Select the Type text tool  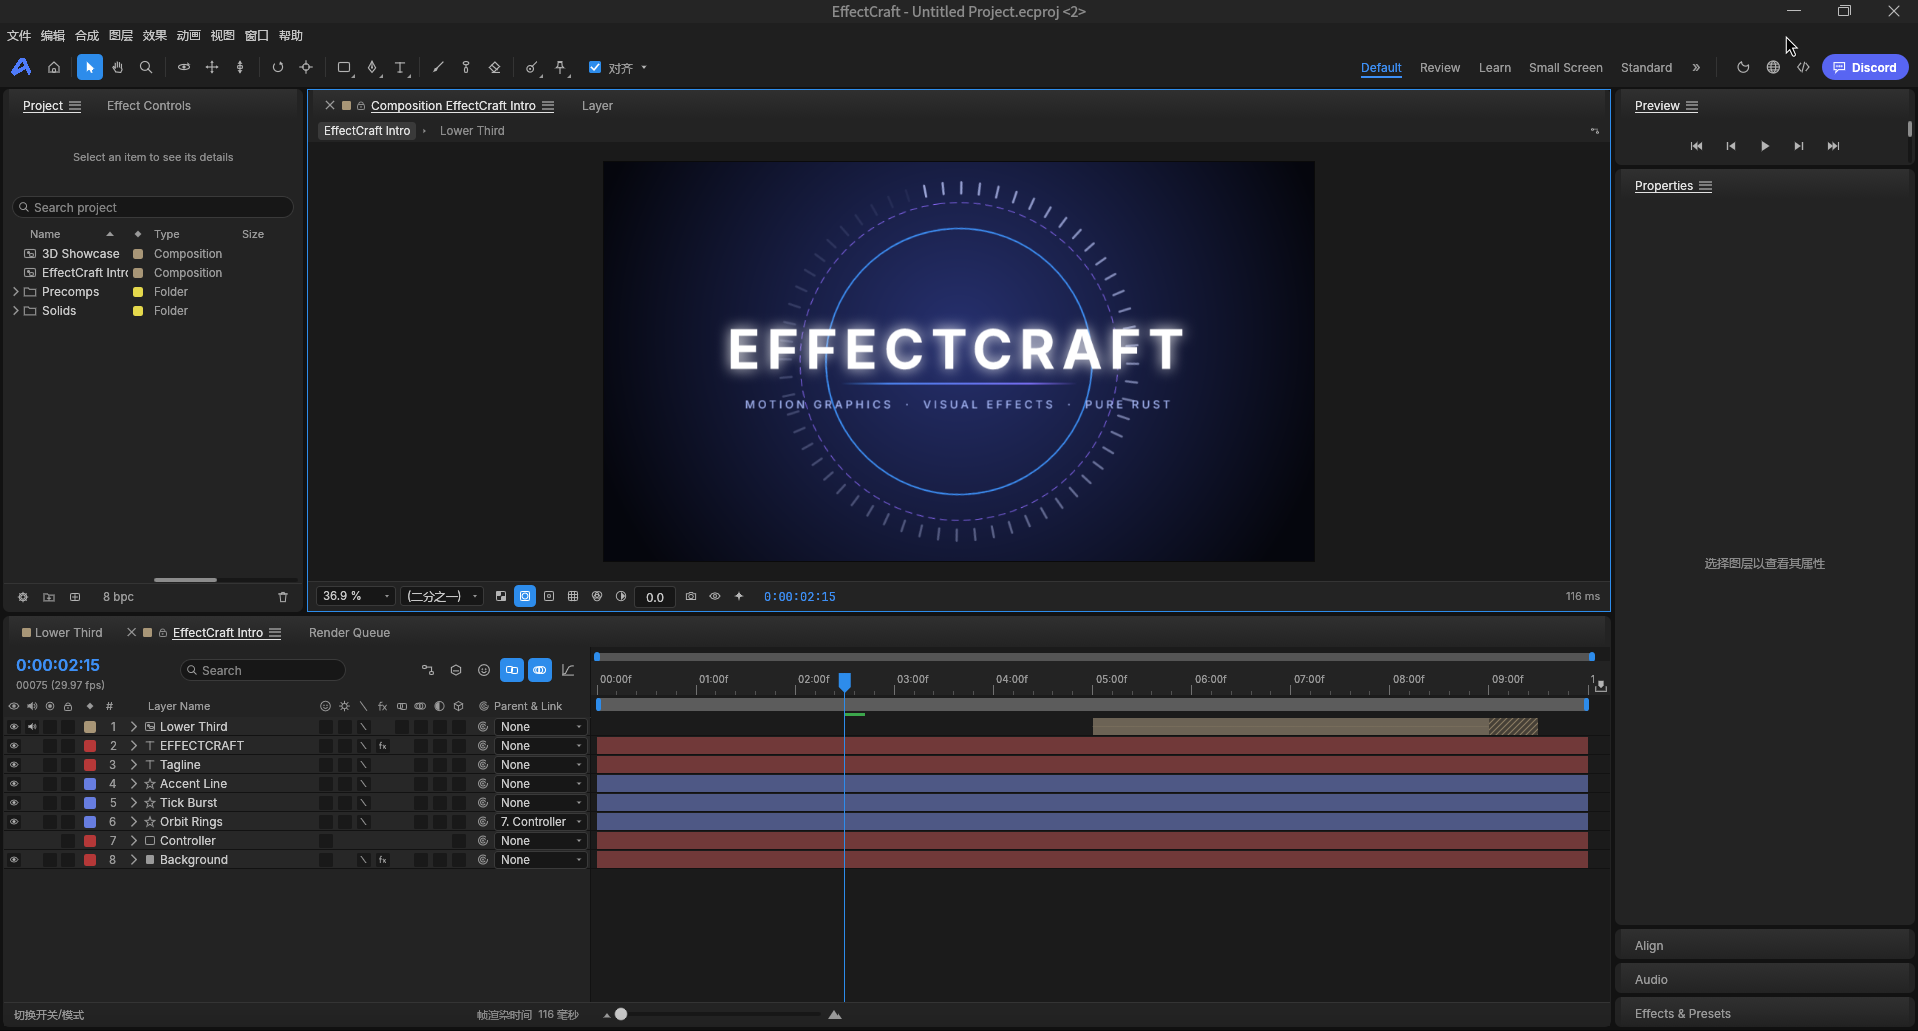click(400, 67)
